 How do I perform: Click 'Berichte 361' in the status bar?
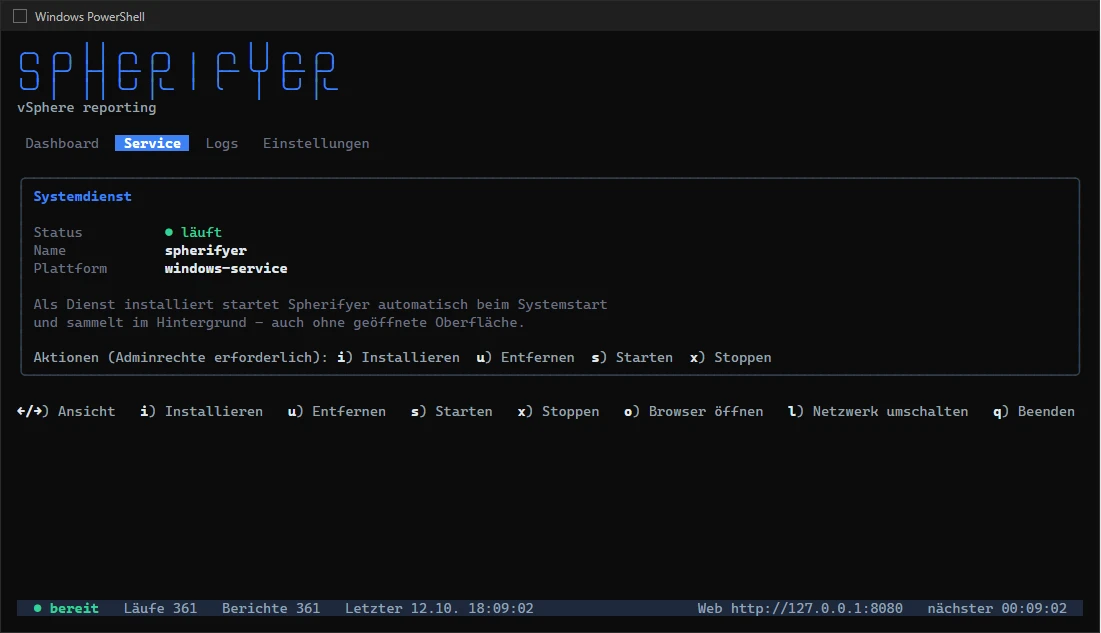[x=271, y=608]
